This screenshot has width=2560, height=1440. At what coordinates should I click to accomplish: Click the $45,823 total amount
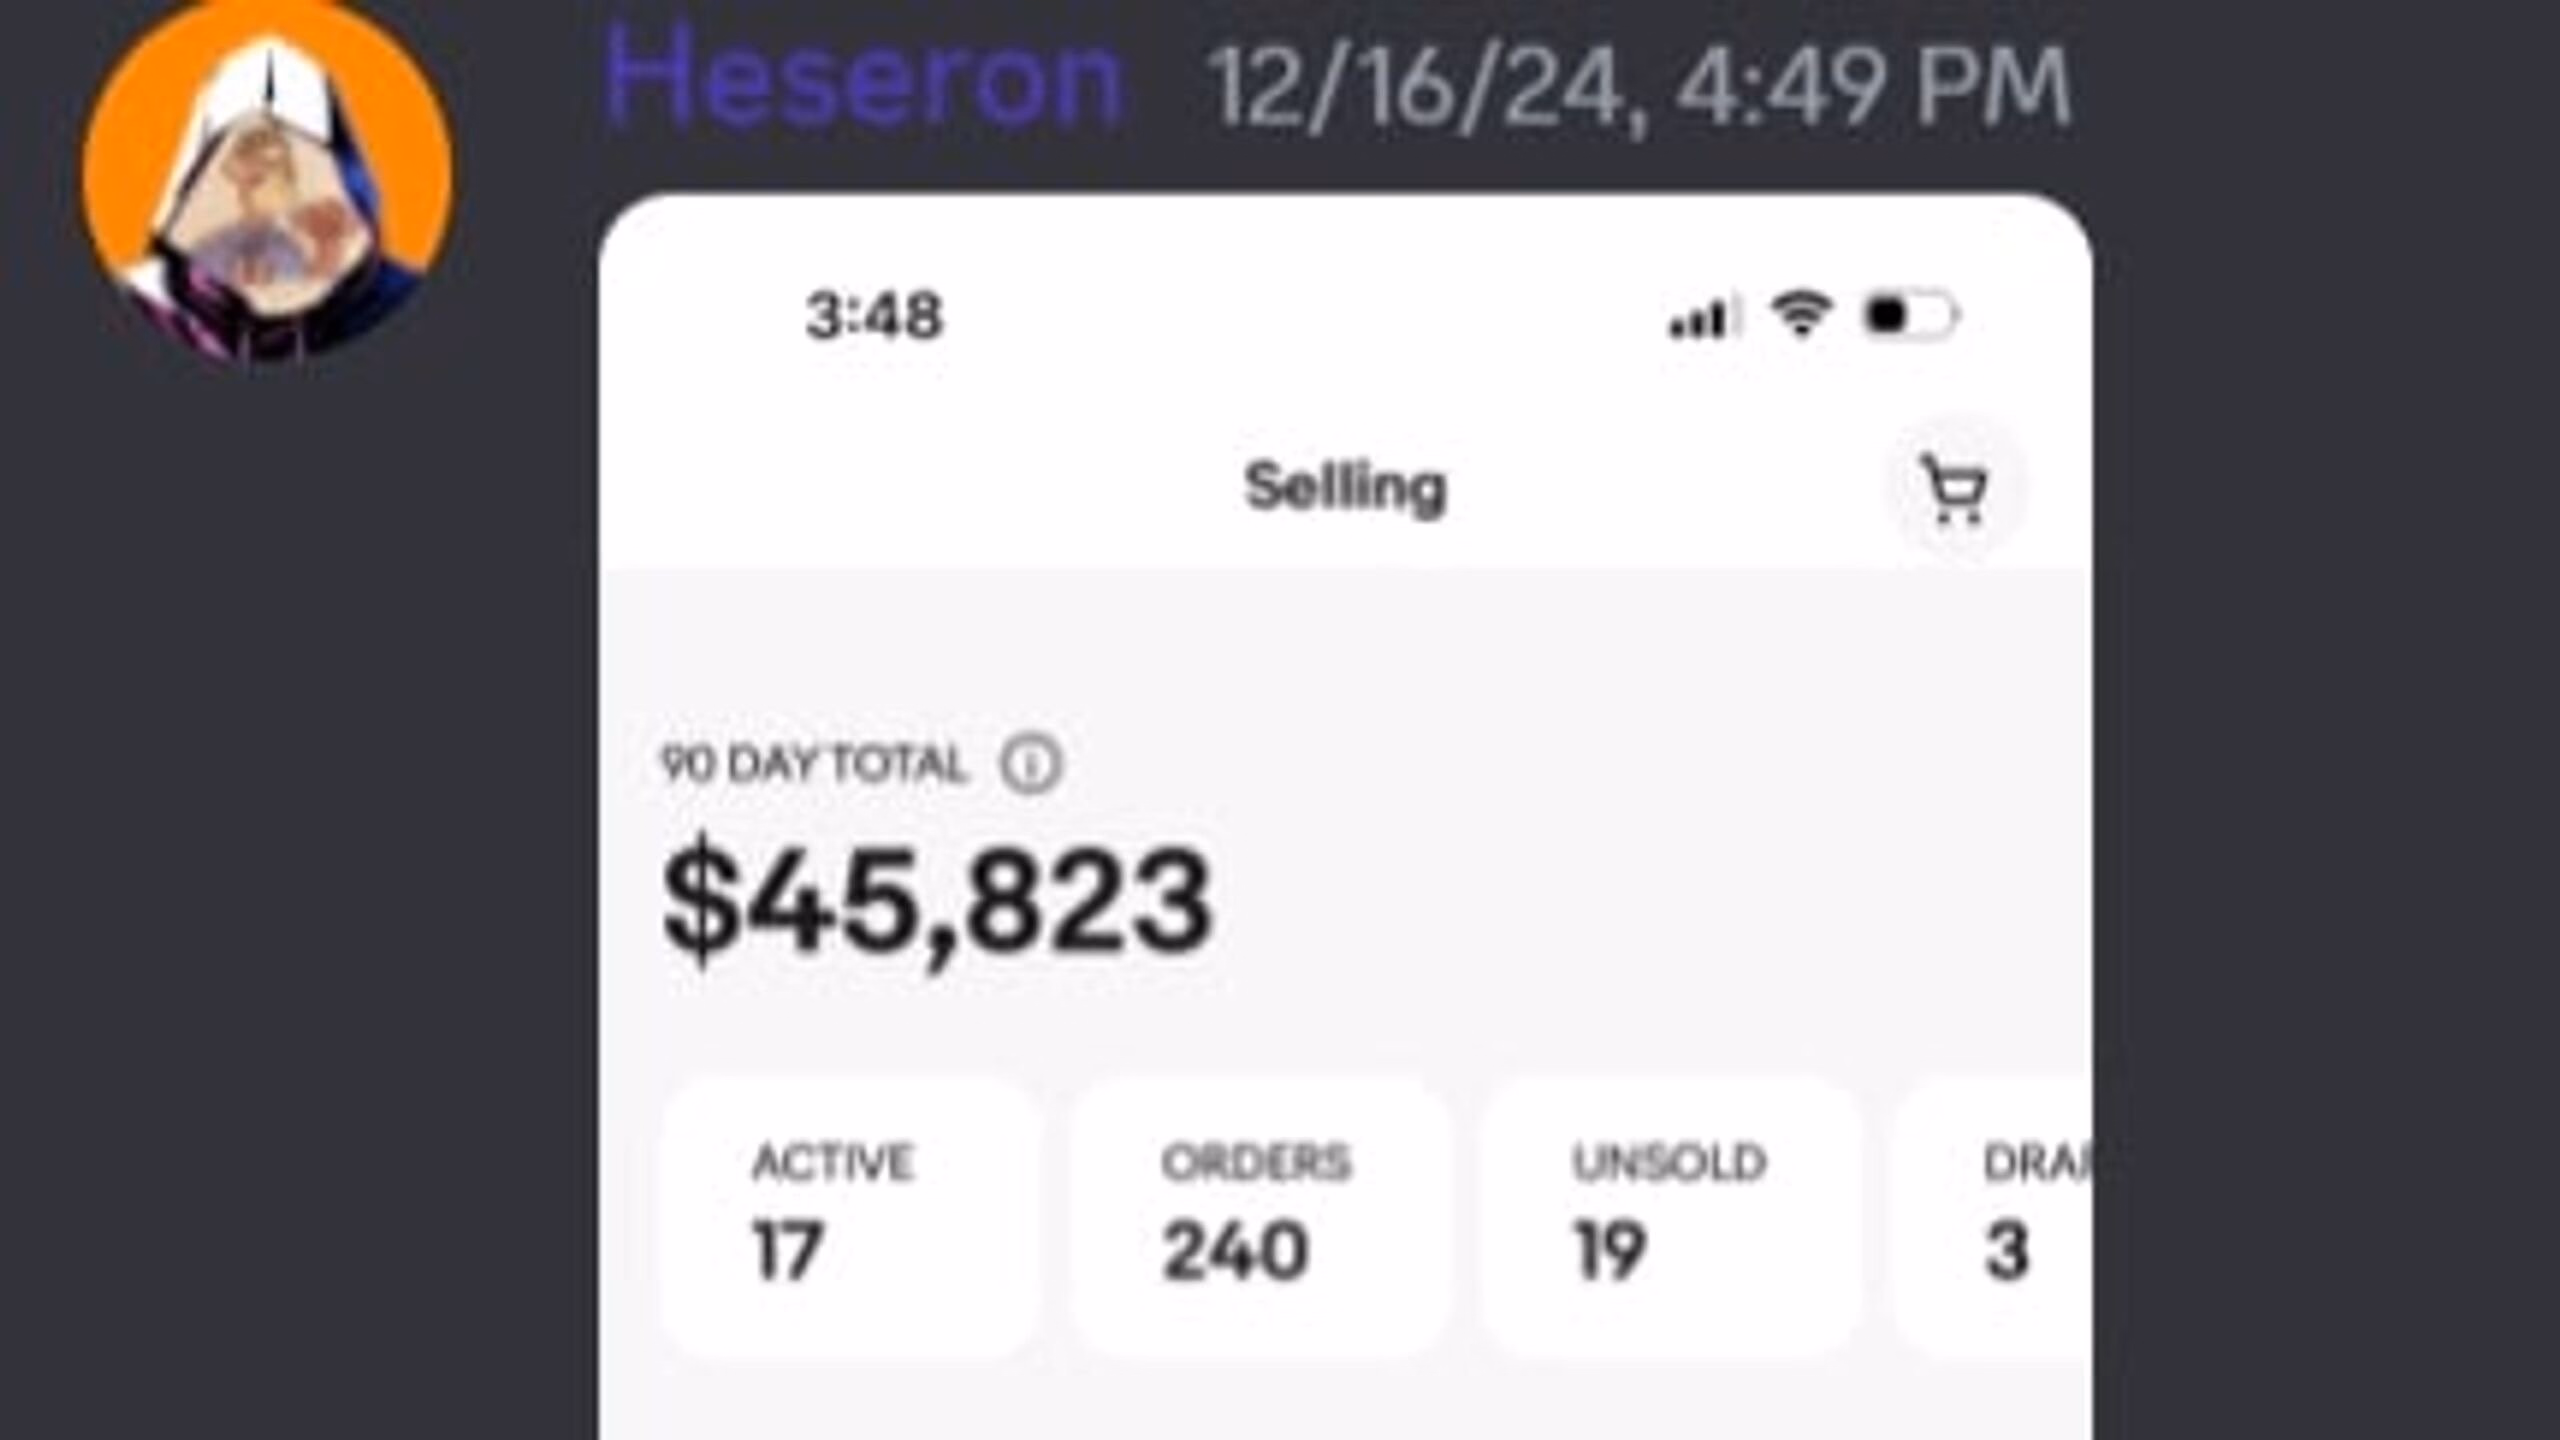(938, 900)
